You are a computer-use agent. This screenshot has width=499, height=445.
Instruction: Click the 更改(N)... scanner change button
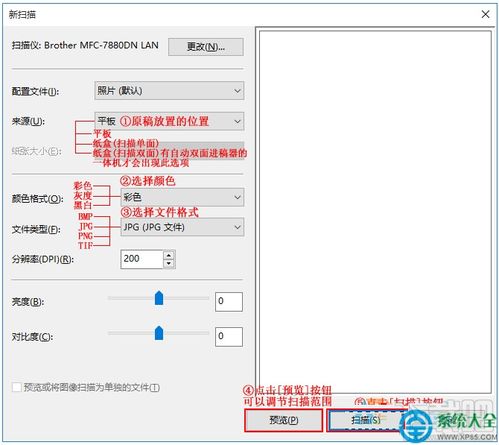(206, 47)
